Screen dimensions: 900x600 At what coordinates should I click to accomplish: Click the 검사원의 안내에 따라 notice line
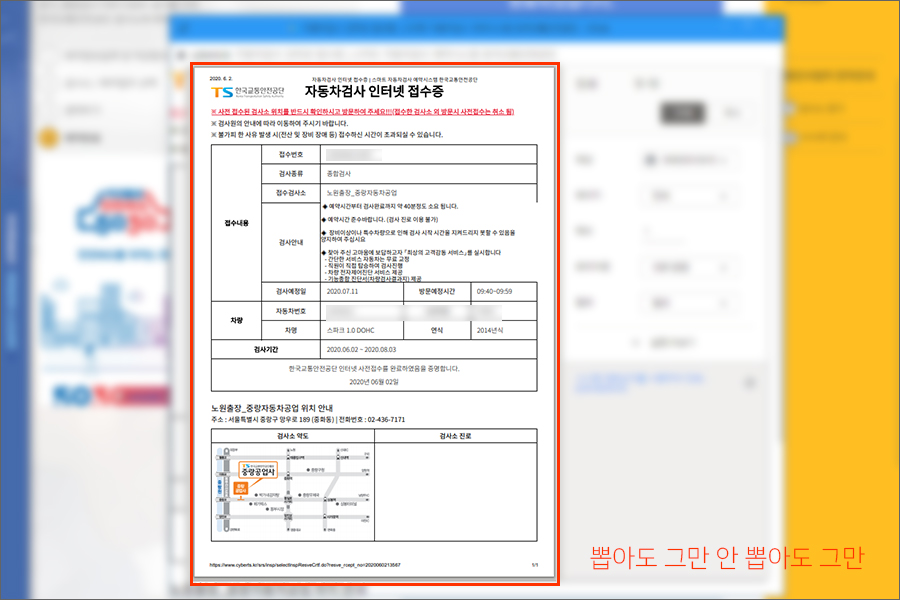(x=280, y=123)
